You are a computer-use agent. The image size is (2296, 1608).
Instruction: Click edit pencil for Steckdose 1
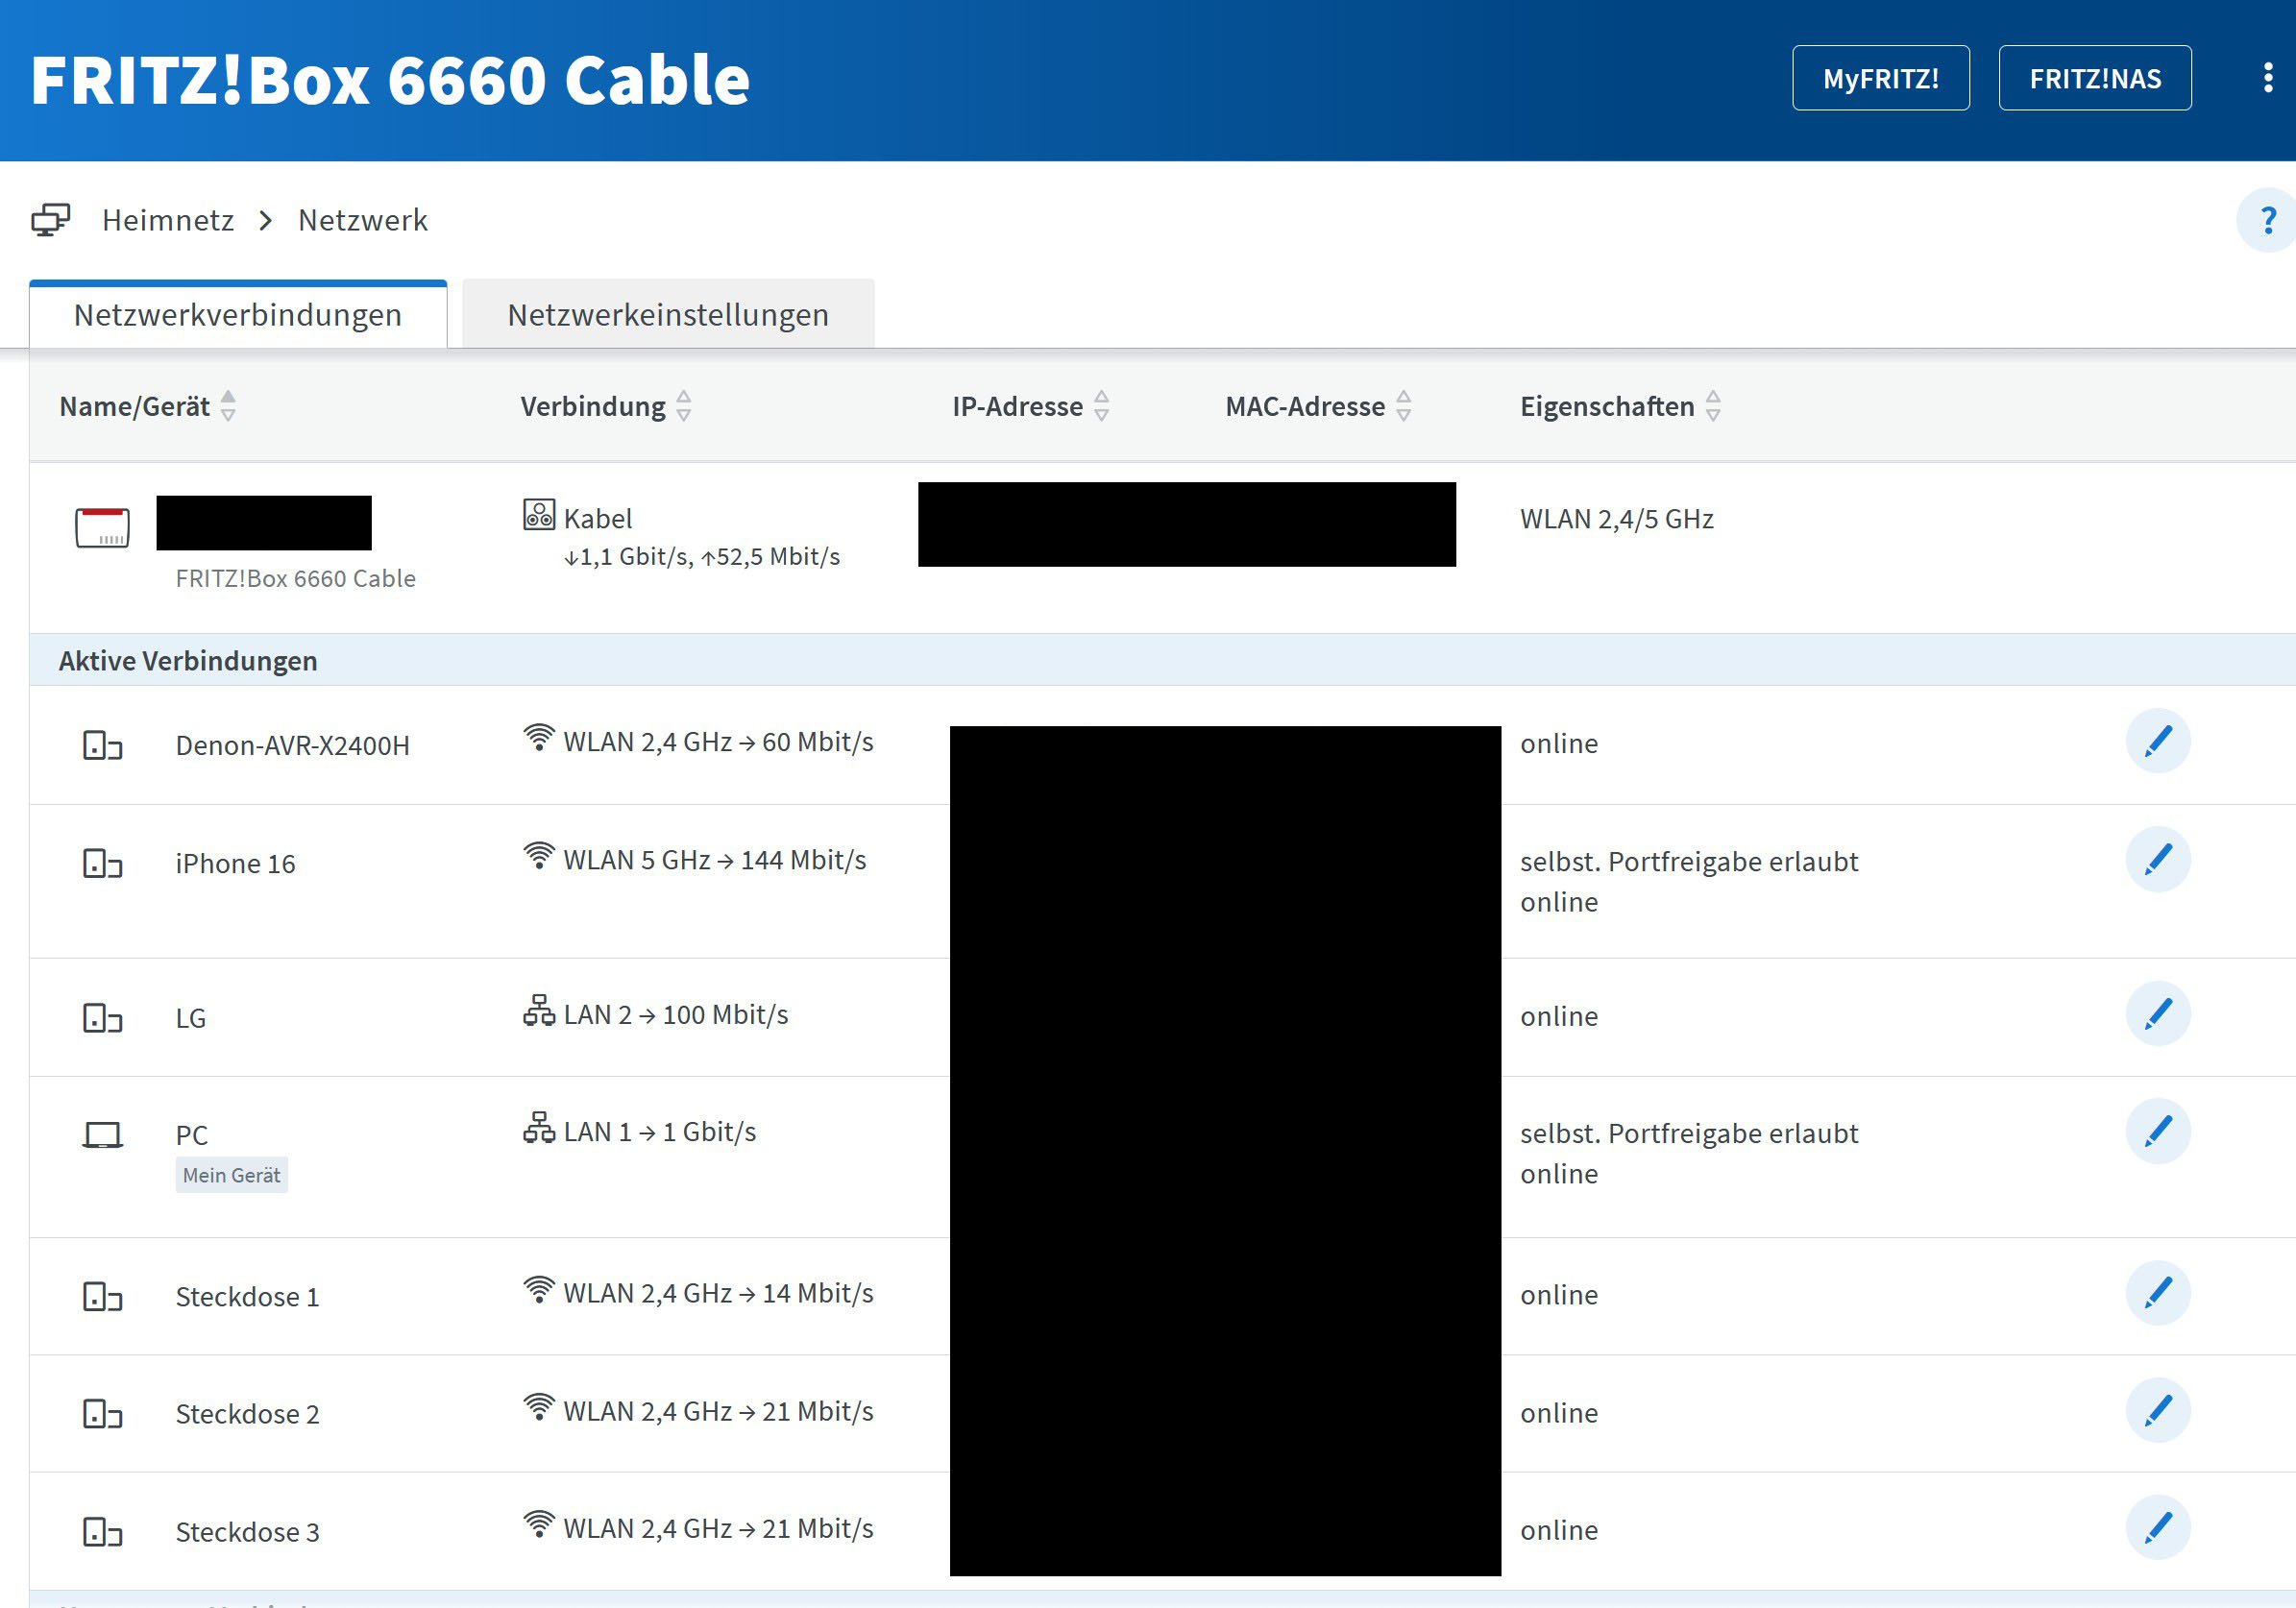pyautogui.click(x=2157, y=1293)
